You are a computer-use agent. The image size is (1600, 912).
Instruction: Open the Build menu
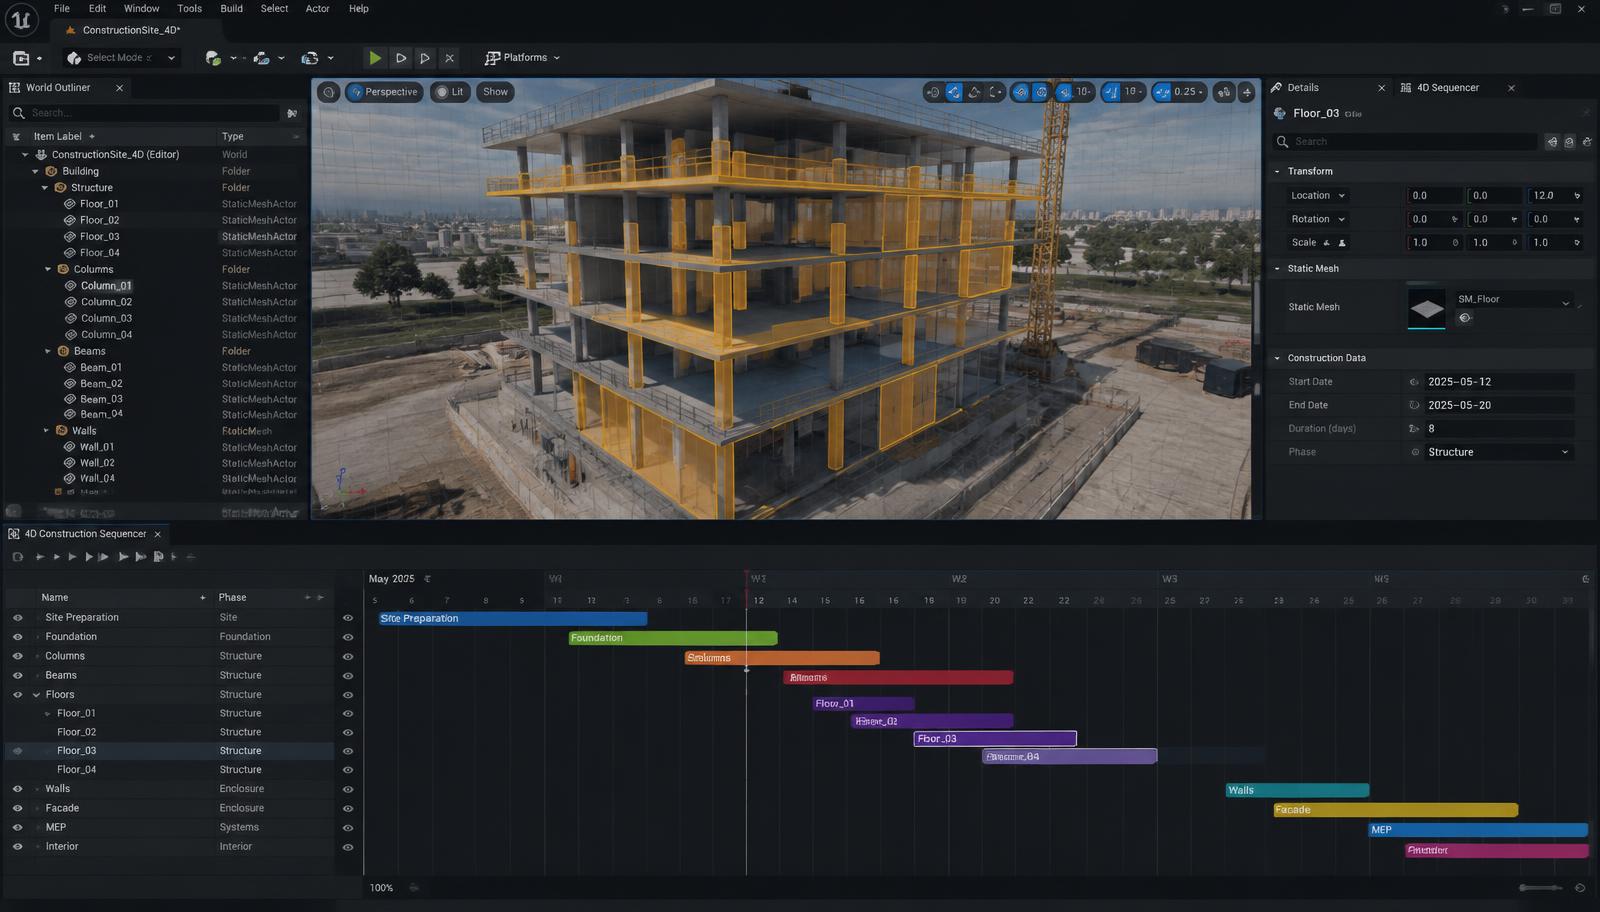(231, 9)
